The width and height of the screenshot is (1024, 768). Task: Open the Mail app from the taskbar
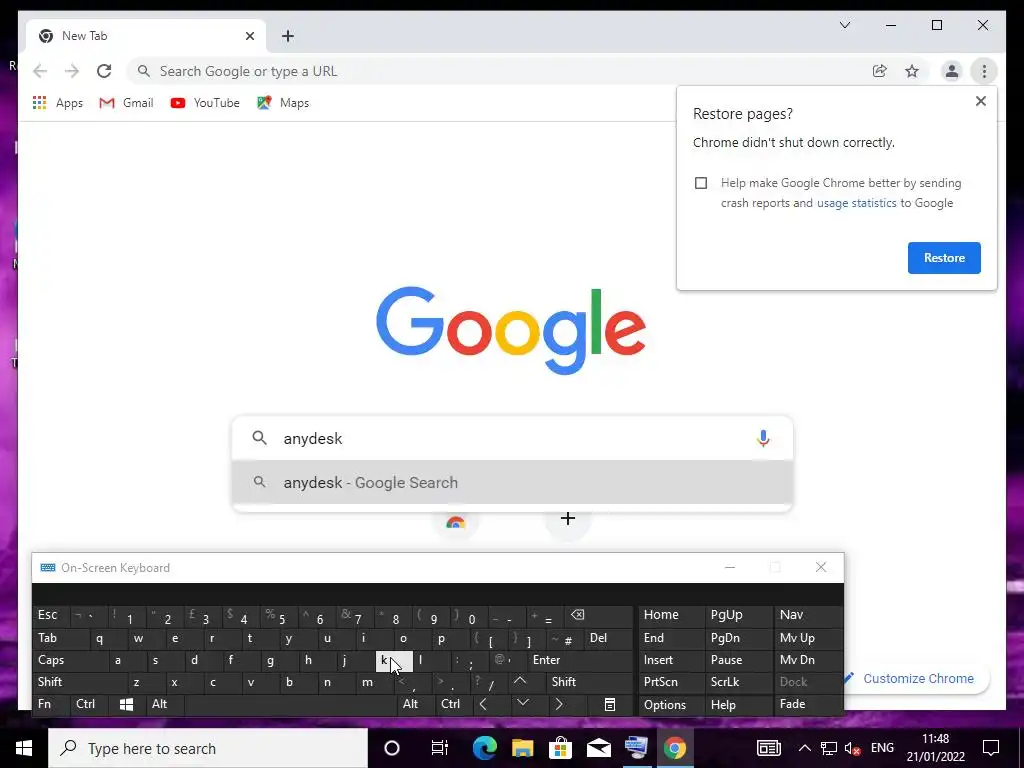pyautogui.click(x=598, y=748)
